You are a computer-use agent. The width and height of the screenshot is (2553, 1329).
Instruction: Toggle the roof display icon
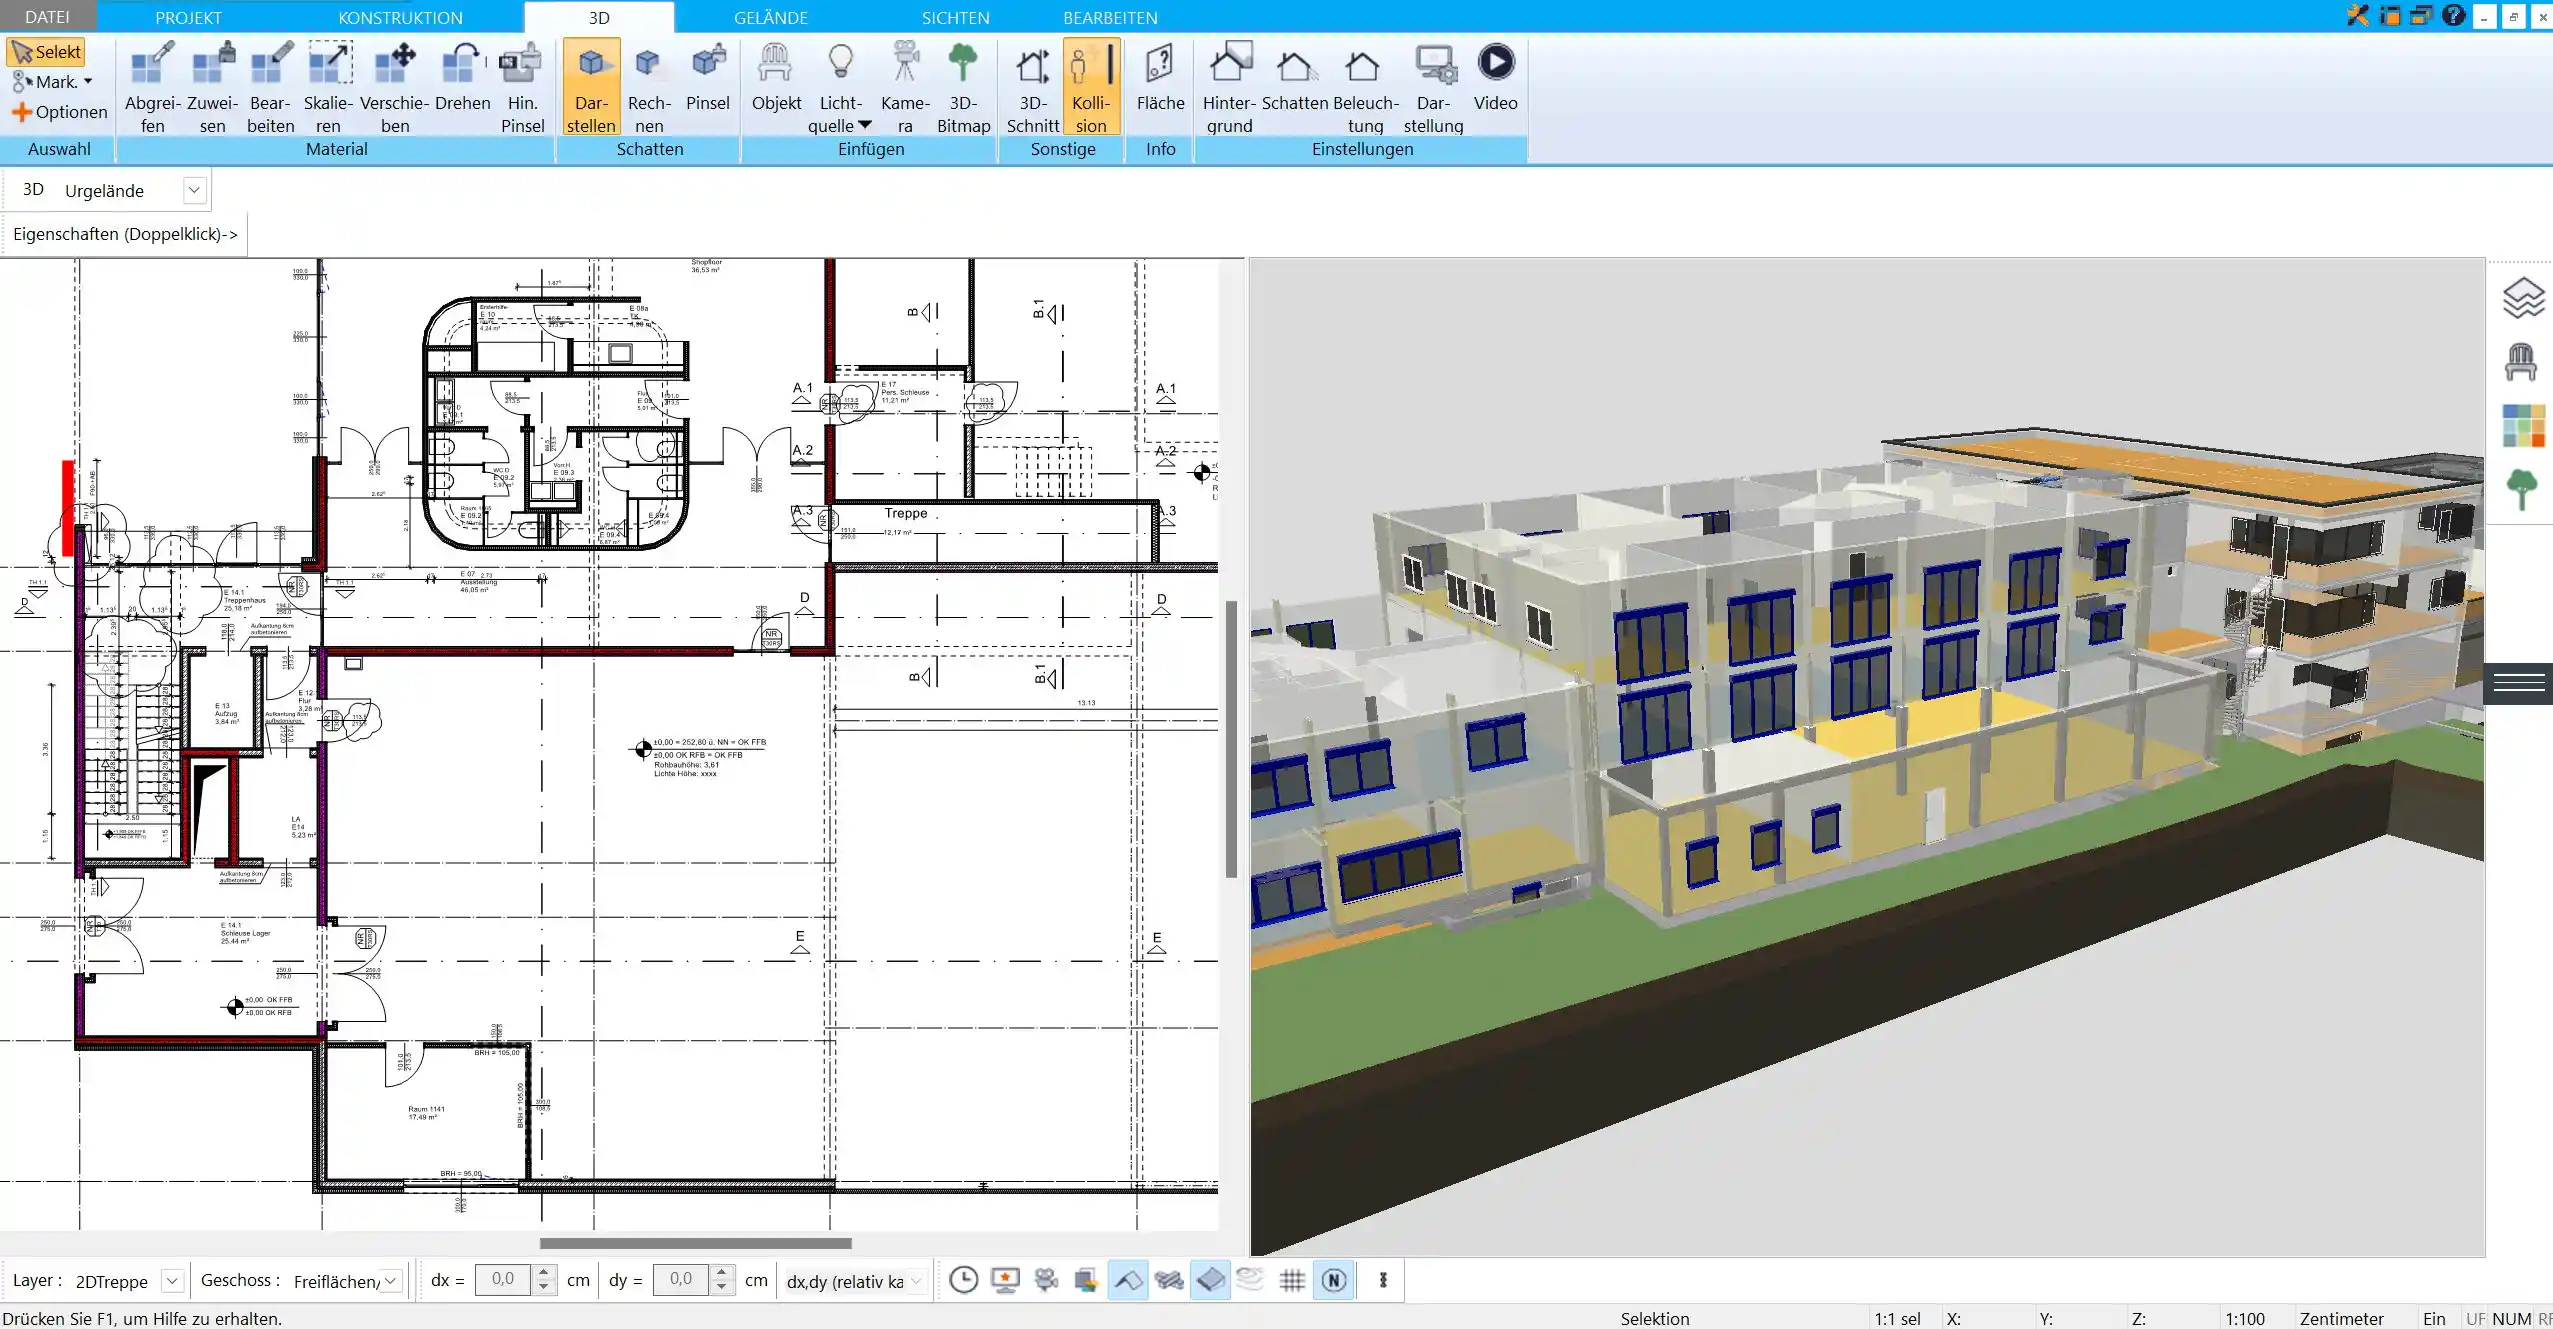pyautogui.click(x=1128, y=1280)
